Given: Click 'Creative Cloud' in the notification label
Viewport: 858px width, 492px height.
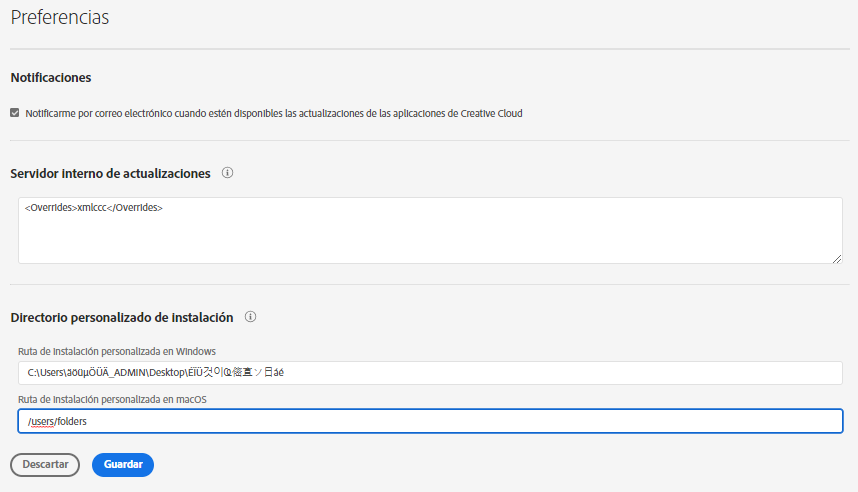Looking at the screenshot, I should [491, 113].
